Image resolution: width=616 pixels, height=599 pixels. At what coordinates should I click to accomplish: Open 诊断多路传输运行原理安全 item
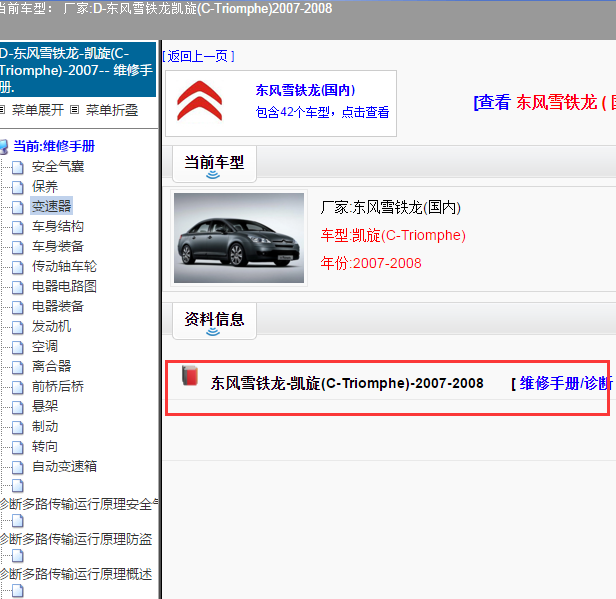(79, 504)
